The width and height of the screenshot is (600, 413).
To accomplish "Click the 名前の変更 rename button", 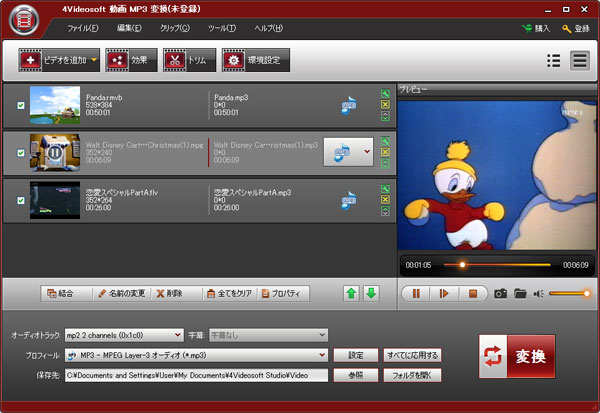I will click(x=121, y=294).
